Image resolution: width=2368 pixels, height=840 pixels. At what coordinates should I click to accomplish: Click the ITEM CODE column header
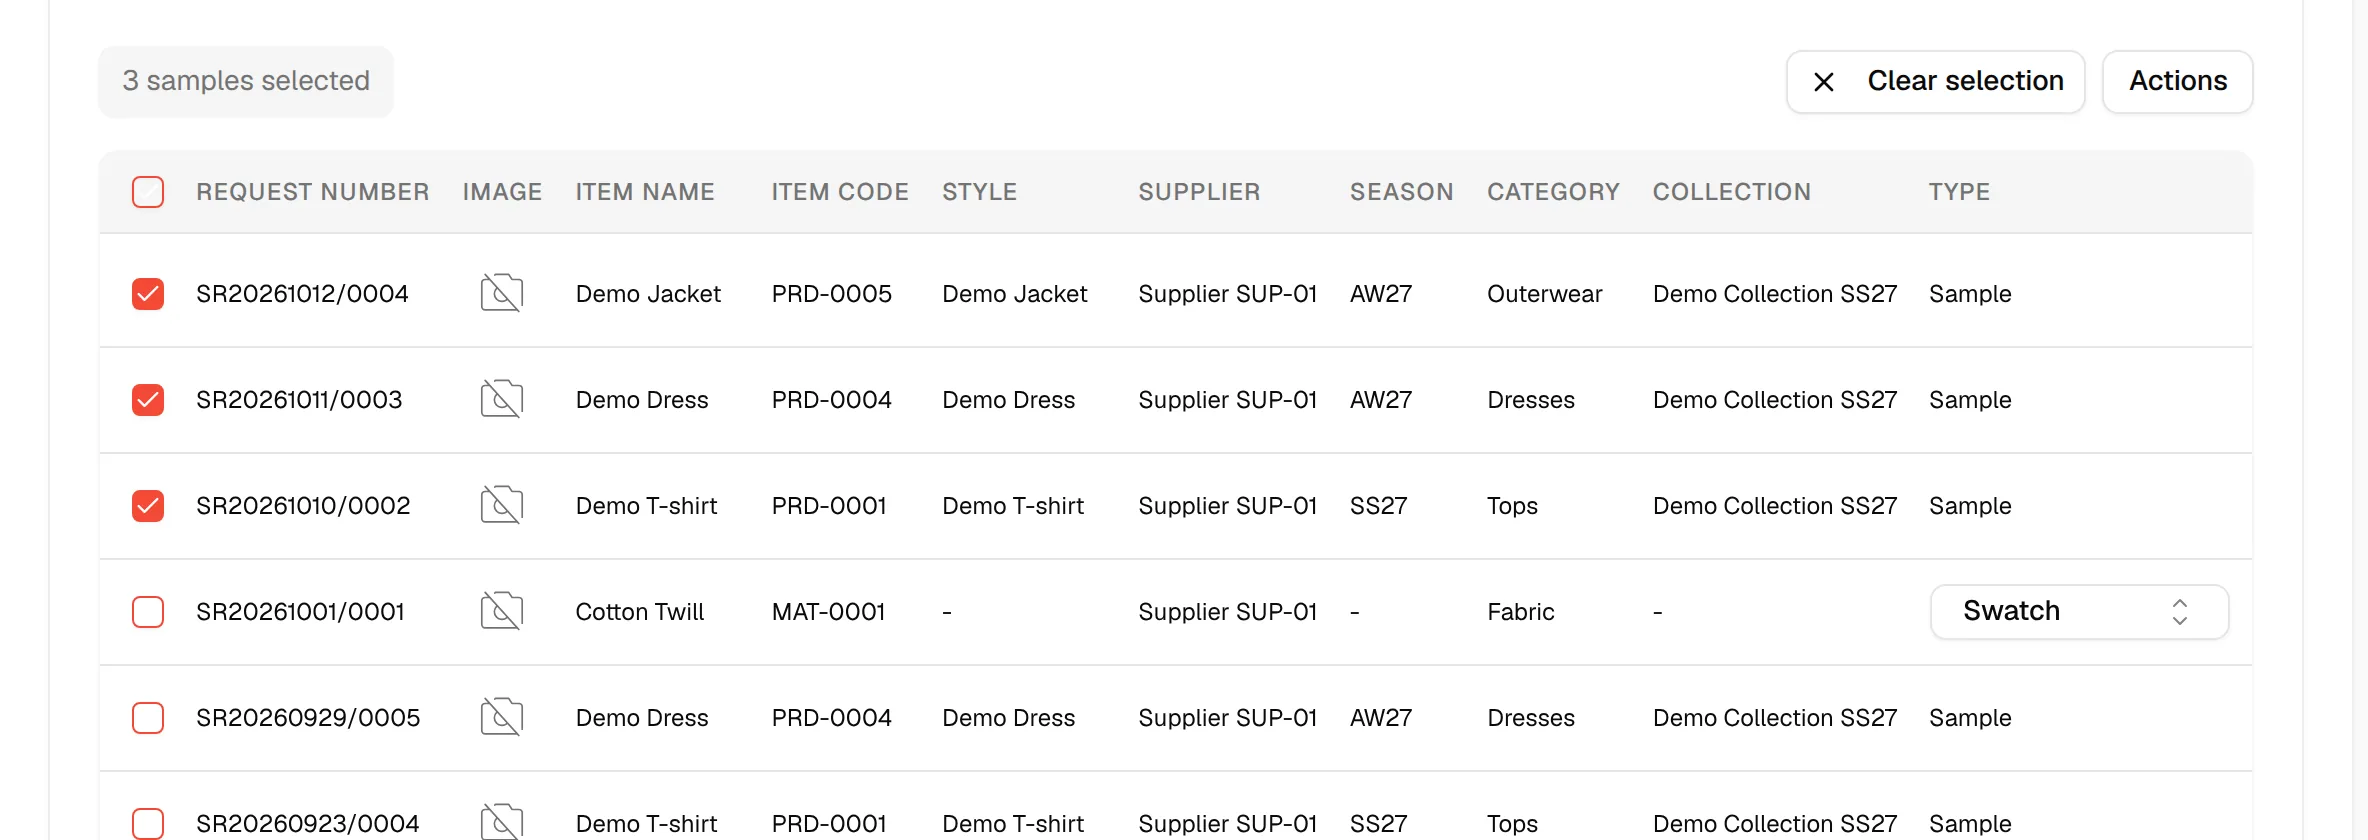click(x=840, y=192)
